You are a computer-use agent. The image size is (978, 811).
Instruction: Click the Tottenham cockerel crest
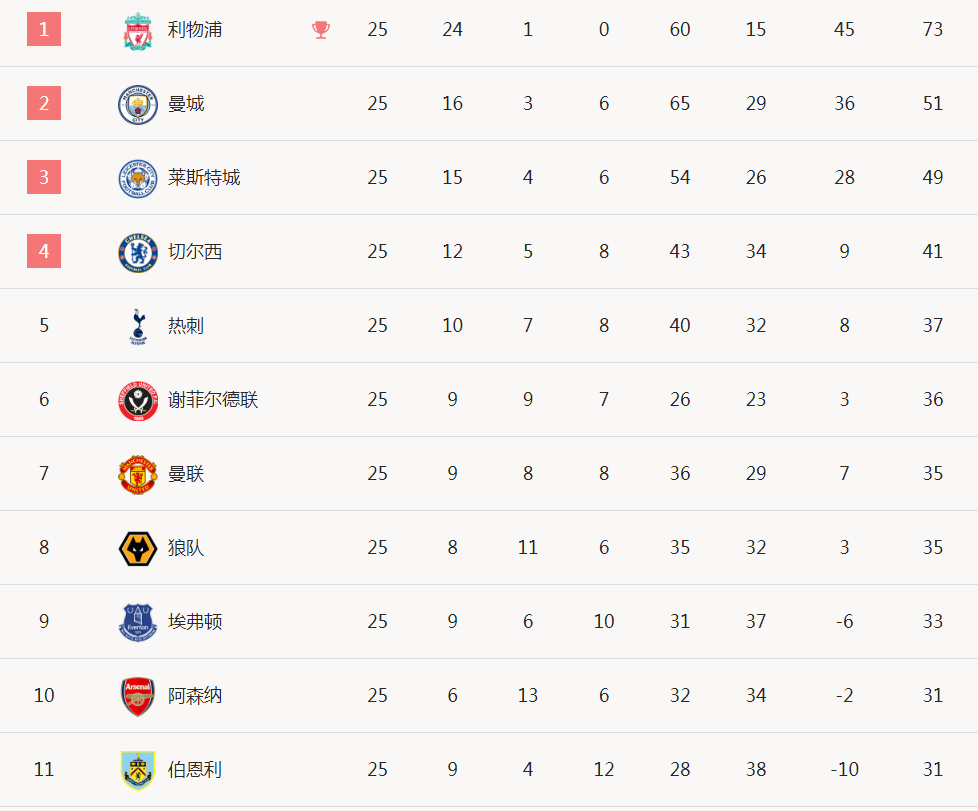tap(138, 326)
